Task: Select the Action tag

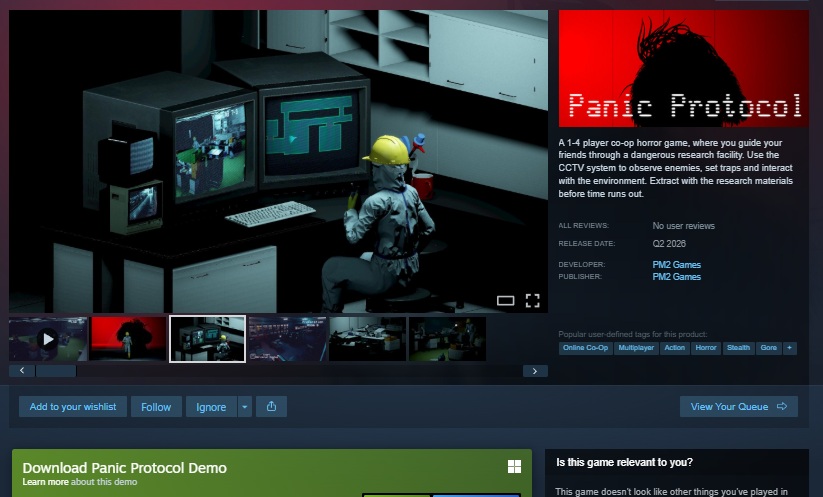Action: click(x=674, y=348)
